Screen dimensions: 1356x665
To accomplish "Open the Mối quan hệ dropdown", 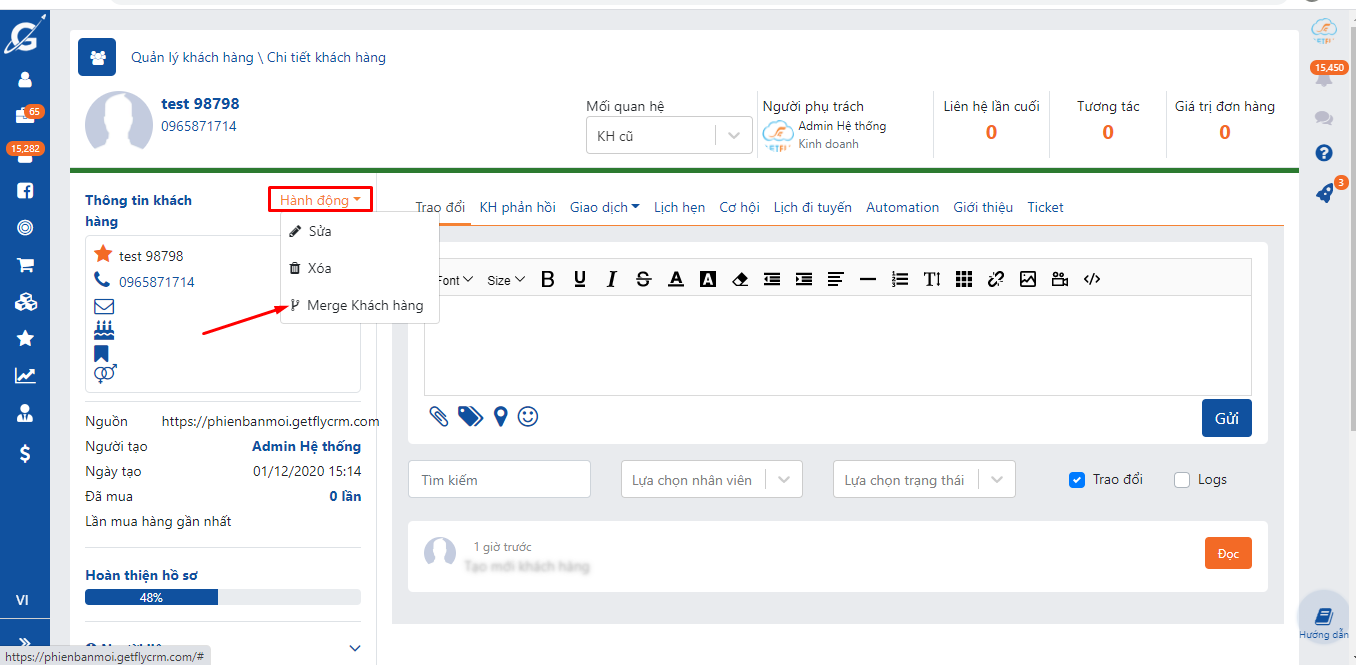I will click(x=667, y=136).
